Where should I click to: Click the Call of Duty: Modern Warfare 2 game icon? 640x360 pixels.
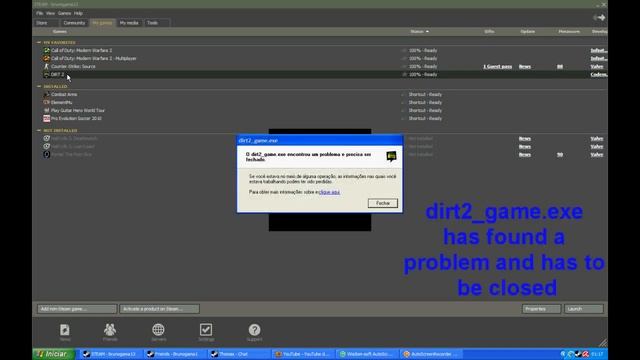point(47,51)
